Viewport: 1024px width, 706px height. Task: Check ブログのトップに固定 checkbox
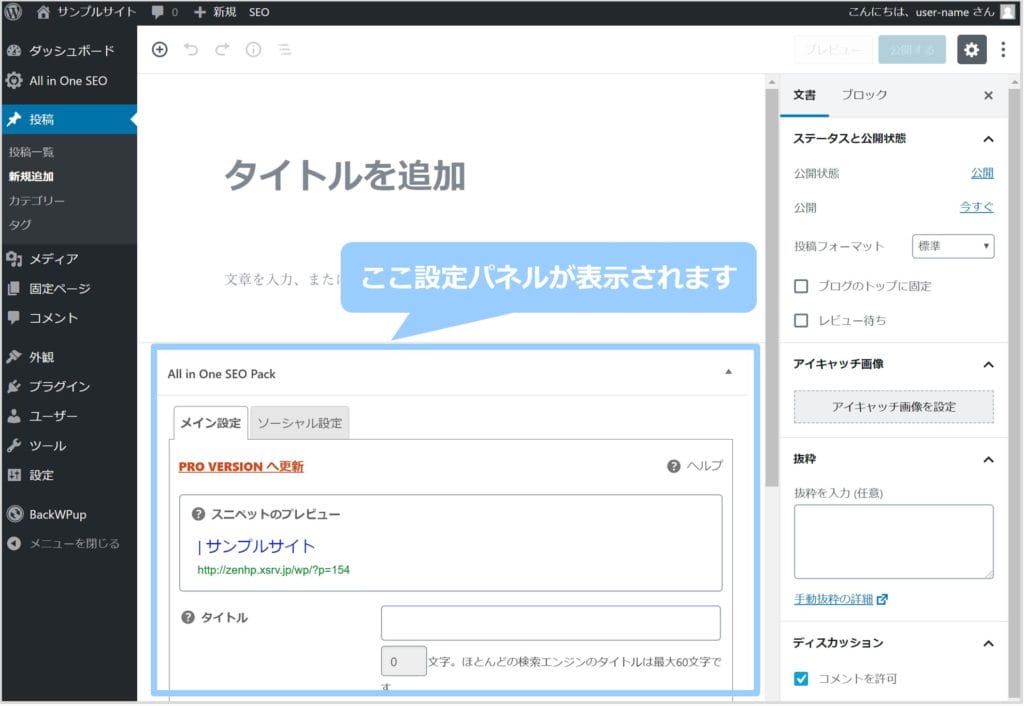pyautogui.click(x=801, y=286)
